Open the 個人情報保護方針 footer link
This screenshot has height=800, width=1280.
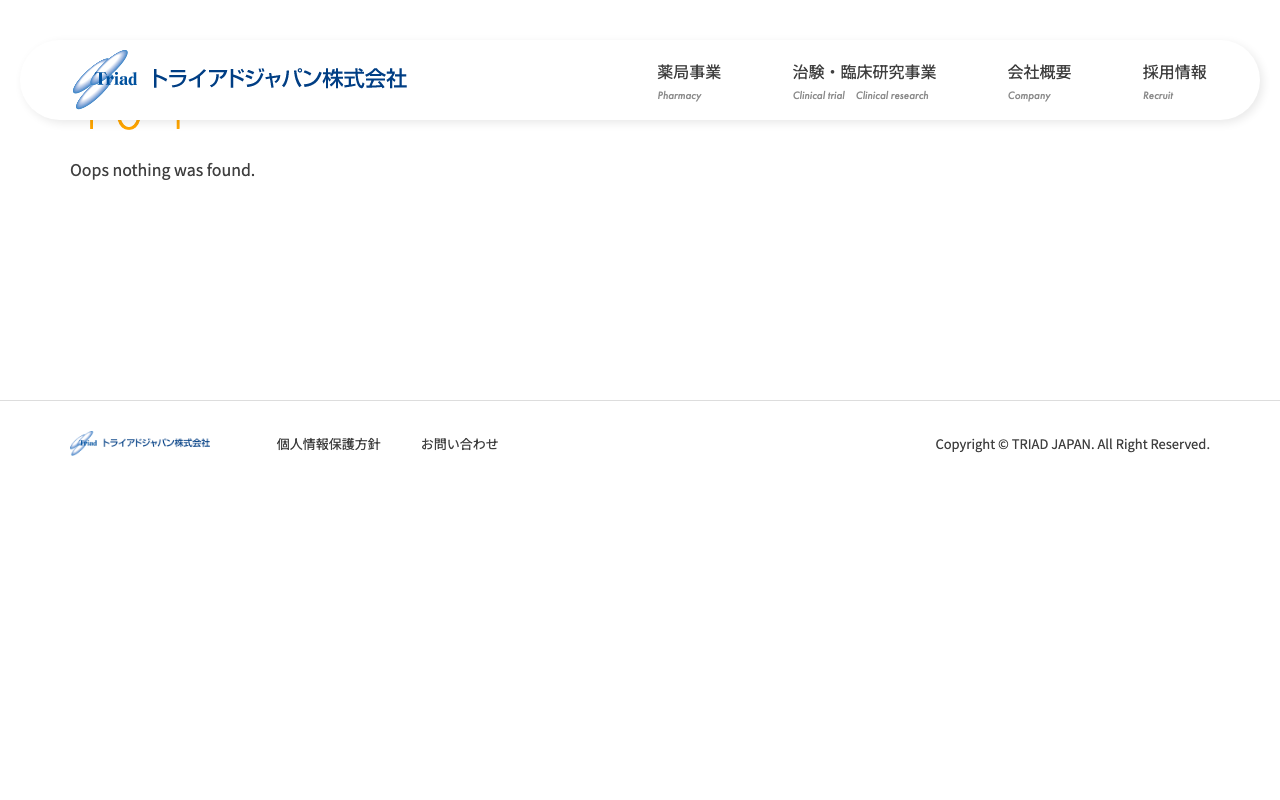point(328,444)
